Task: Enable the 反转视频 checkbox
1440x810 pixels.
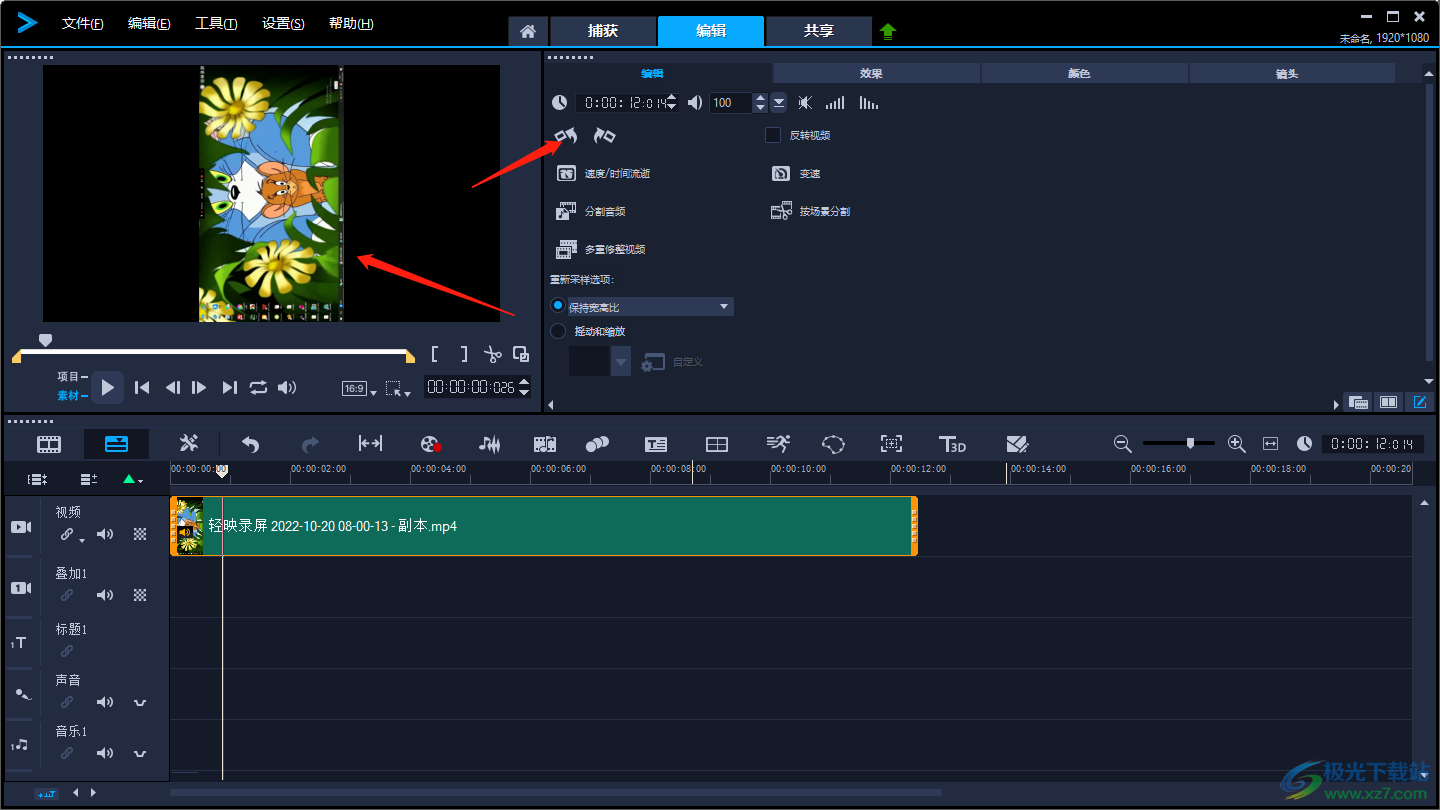Action: [773, 135]
